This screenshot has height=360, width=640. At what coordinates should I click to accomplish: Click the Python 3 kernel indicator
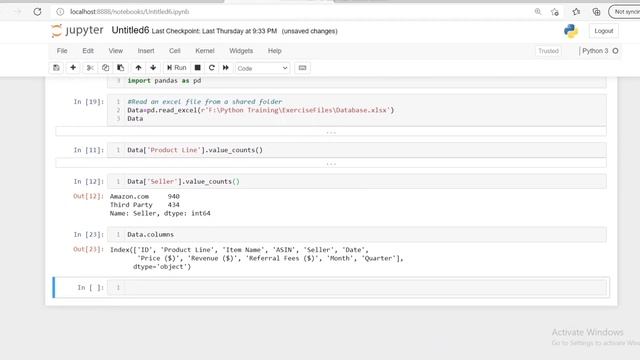(x=595, y=51)
